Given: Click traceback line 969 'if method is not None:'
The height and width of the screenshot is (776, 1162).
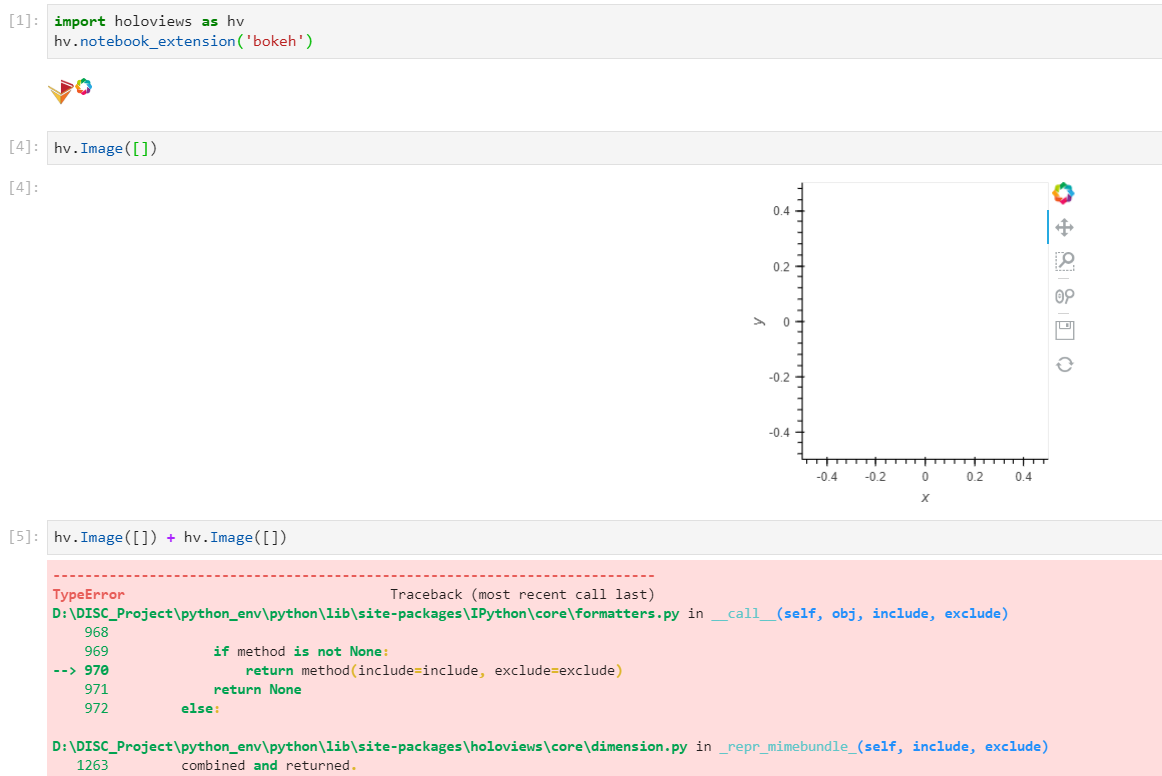Looking at the screenshot, I should (x=236, y=651).
